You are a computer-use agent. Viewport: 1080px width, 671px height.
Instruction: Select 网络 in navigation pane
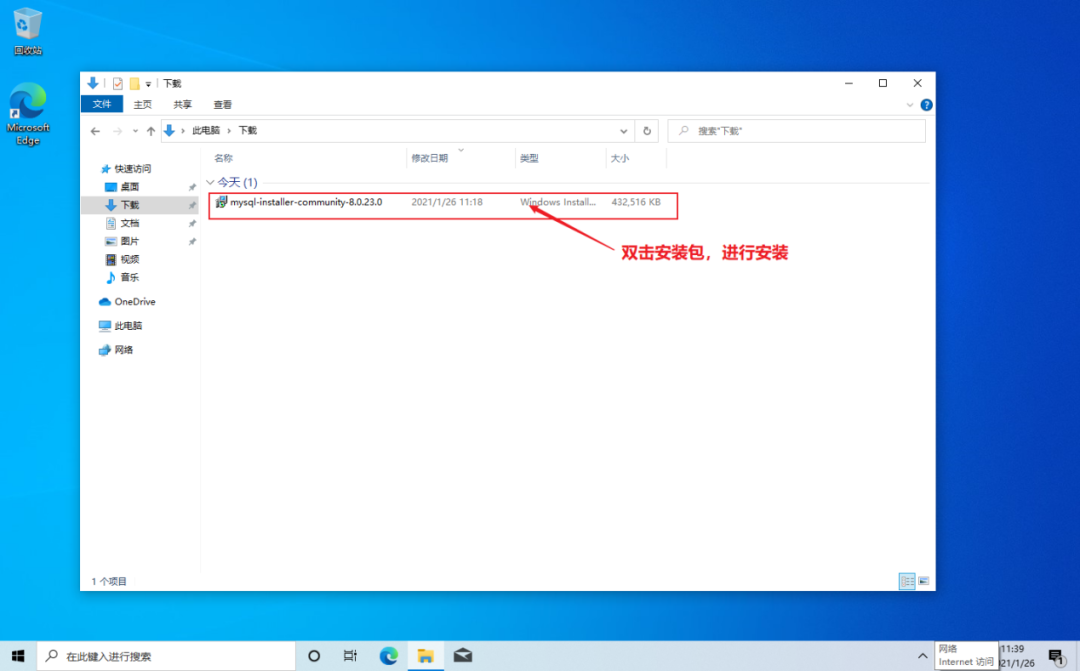pyautogui.click(x=123, y=350)
